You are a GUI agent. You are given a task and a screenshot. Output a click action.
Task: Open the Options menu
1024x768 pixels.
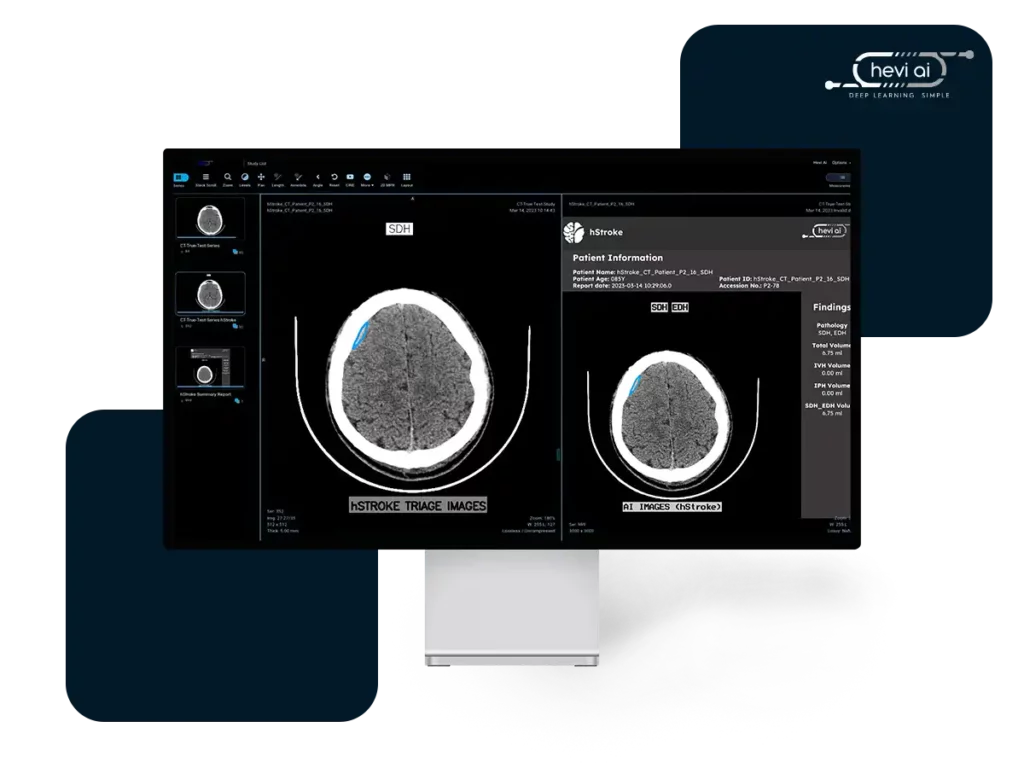point(840,162)
